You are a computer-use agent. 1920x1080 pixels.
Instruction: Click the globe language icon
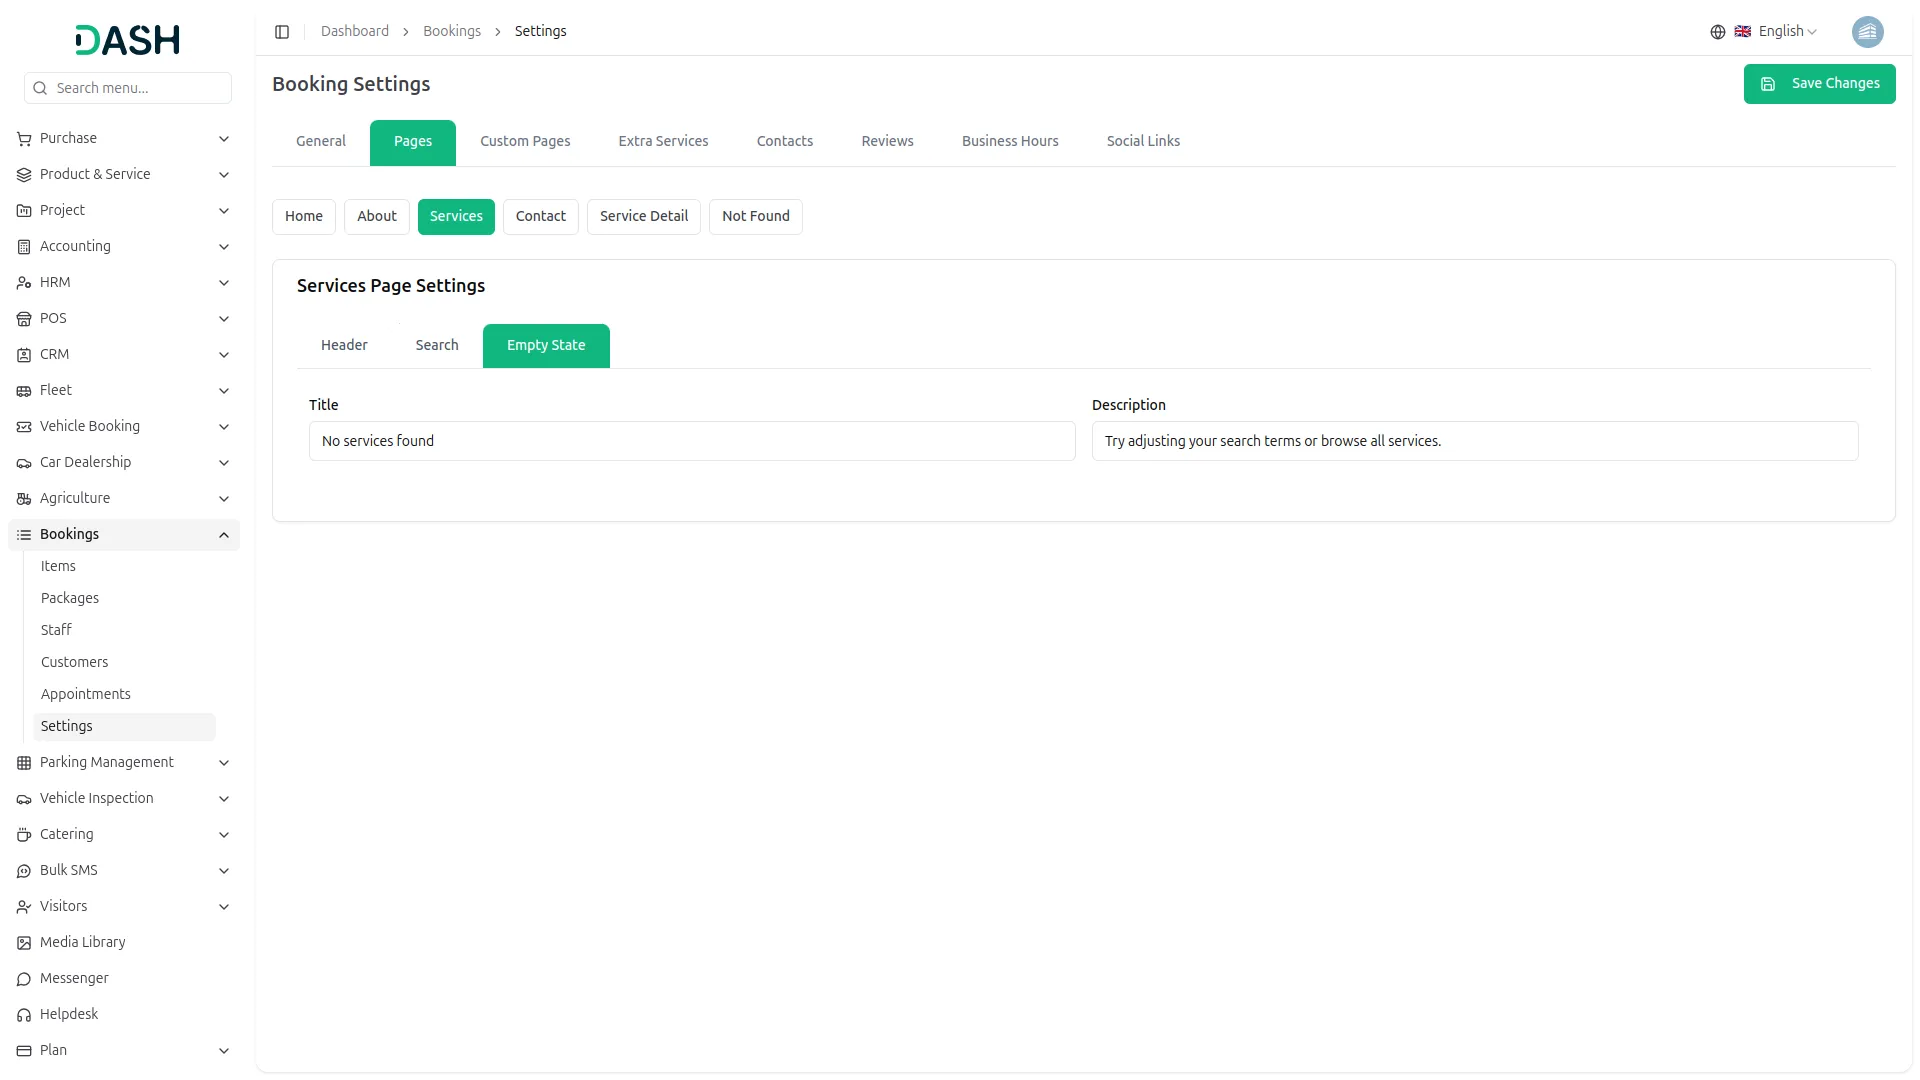click(1717, 32)
